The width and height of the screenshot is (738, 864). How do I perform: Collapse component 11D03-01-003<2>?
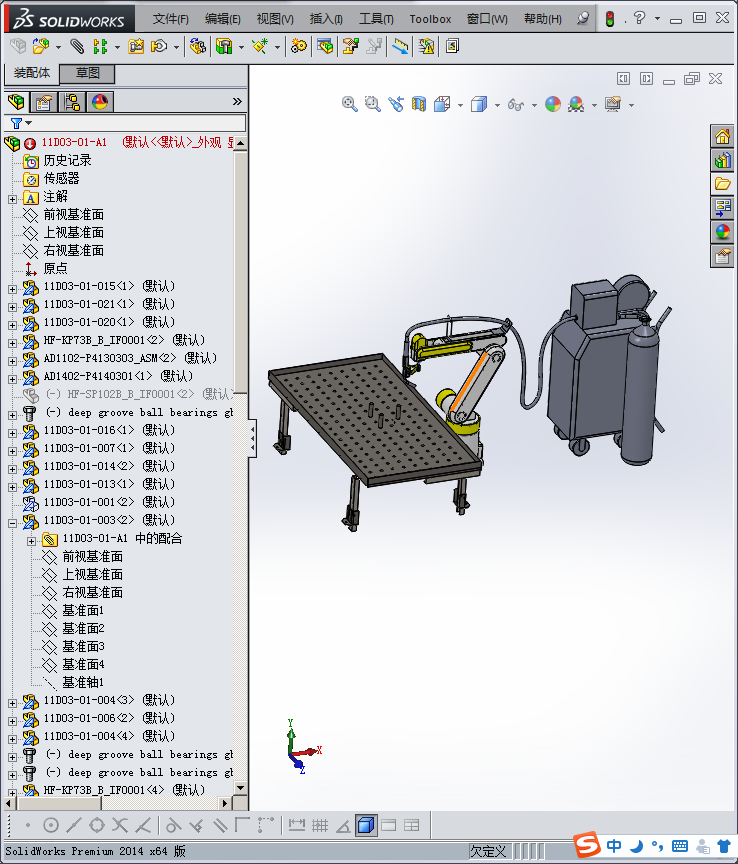coord(13,523)
